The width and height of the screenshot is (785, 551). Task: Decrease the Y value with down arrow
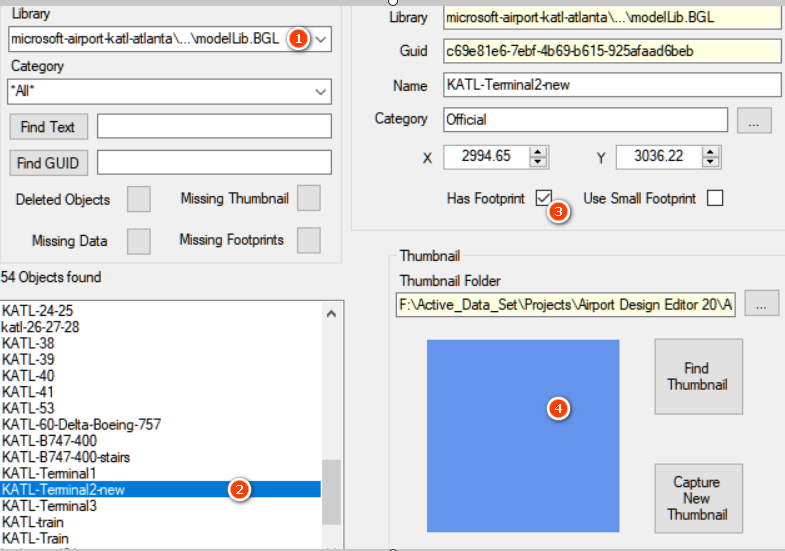[x=710, y=162]
